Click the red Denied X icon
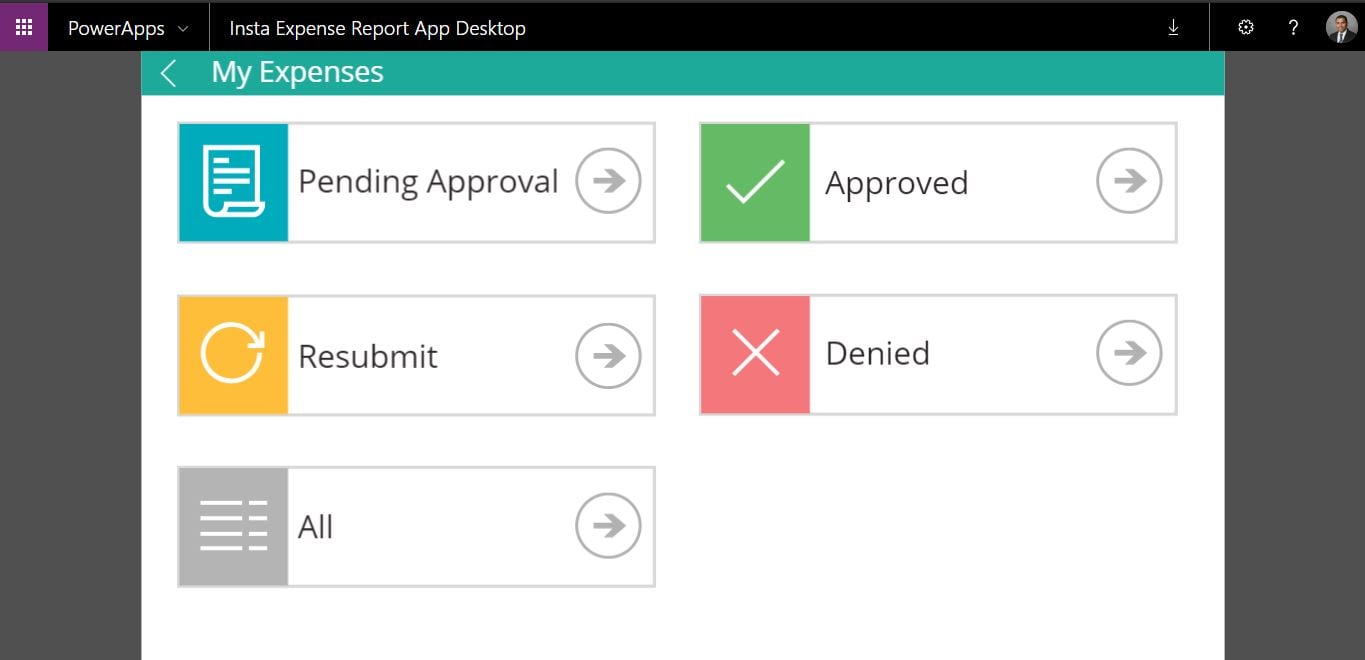The image size is (1365, 660). [755, 355]
